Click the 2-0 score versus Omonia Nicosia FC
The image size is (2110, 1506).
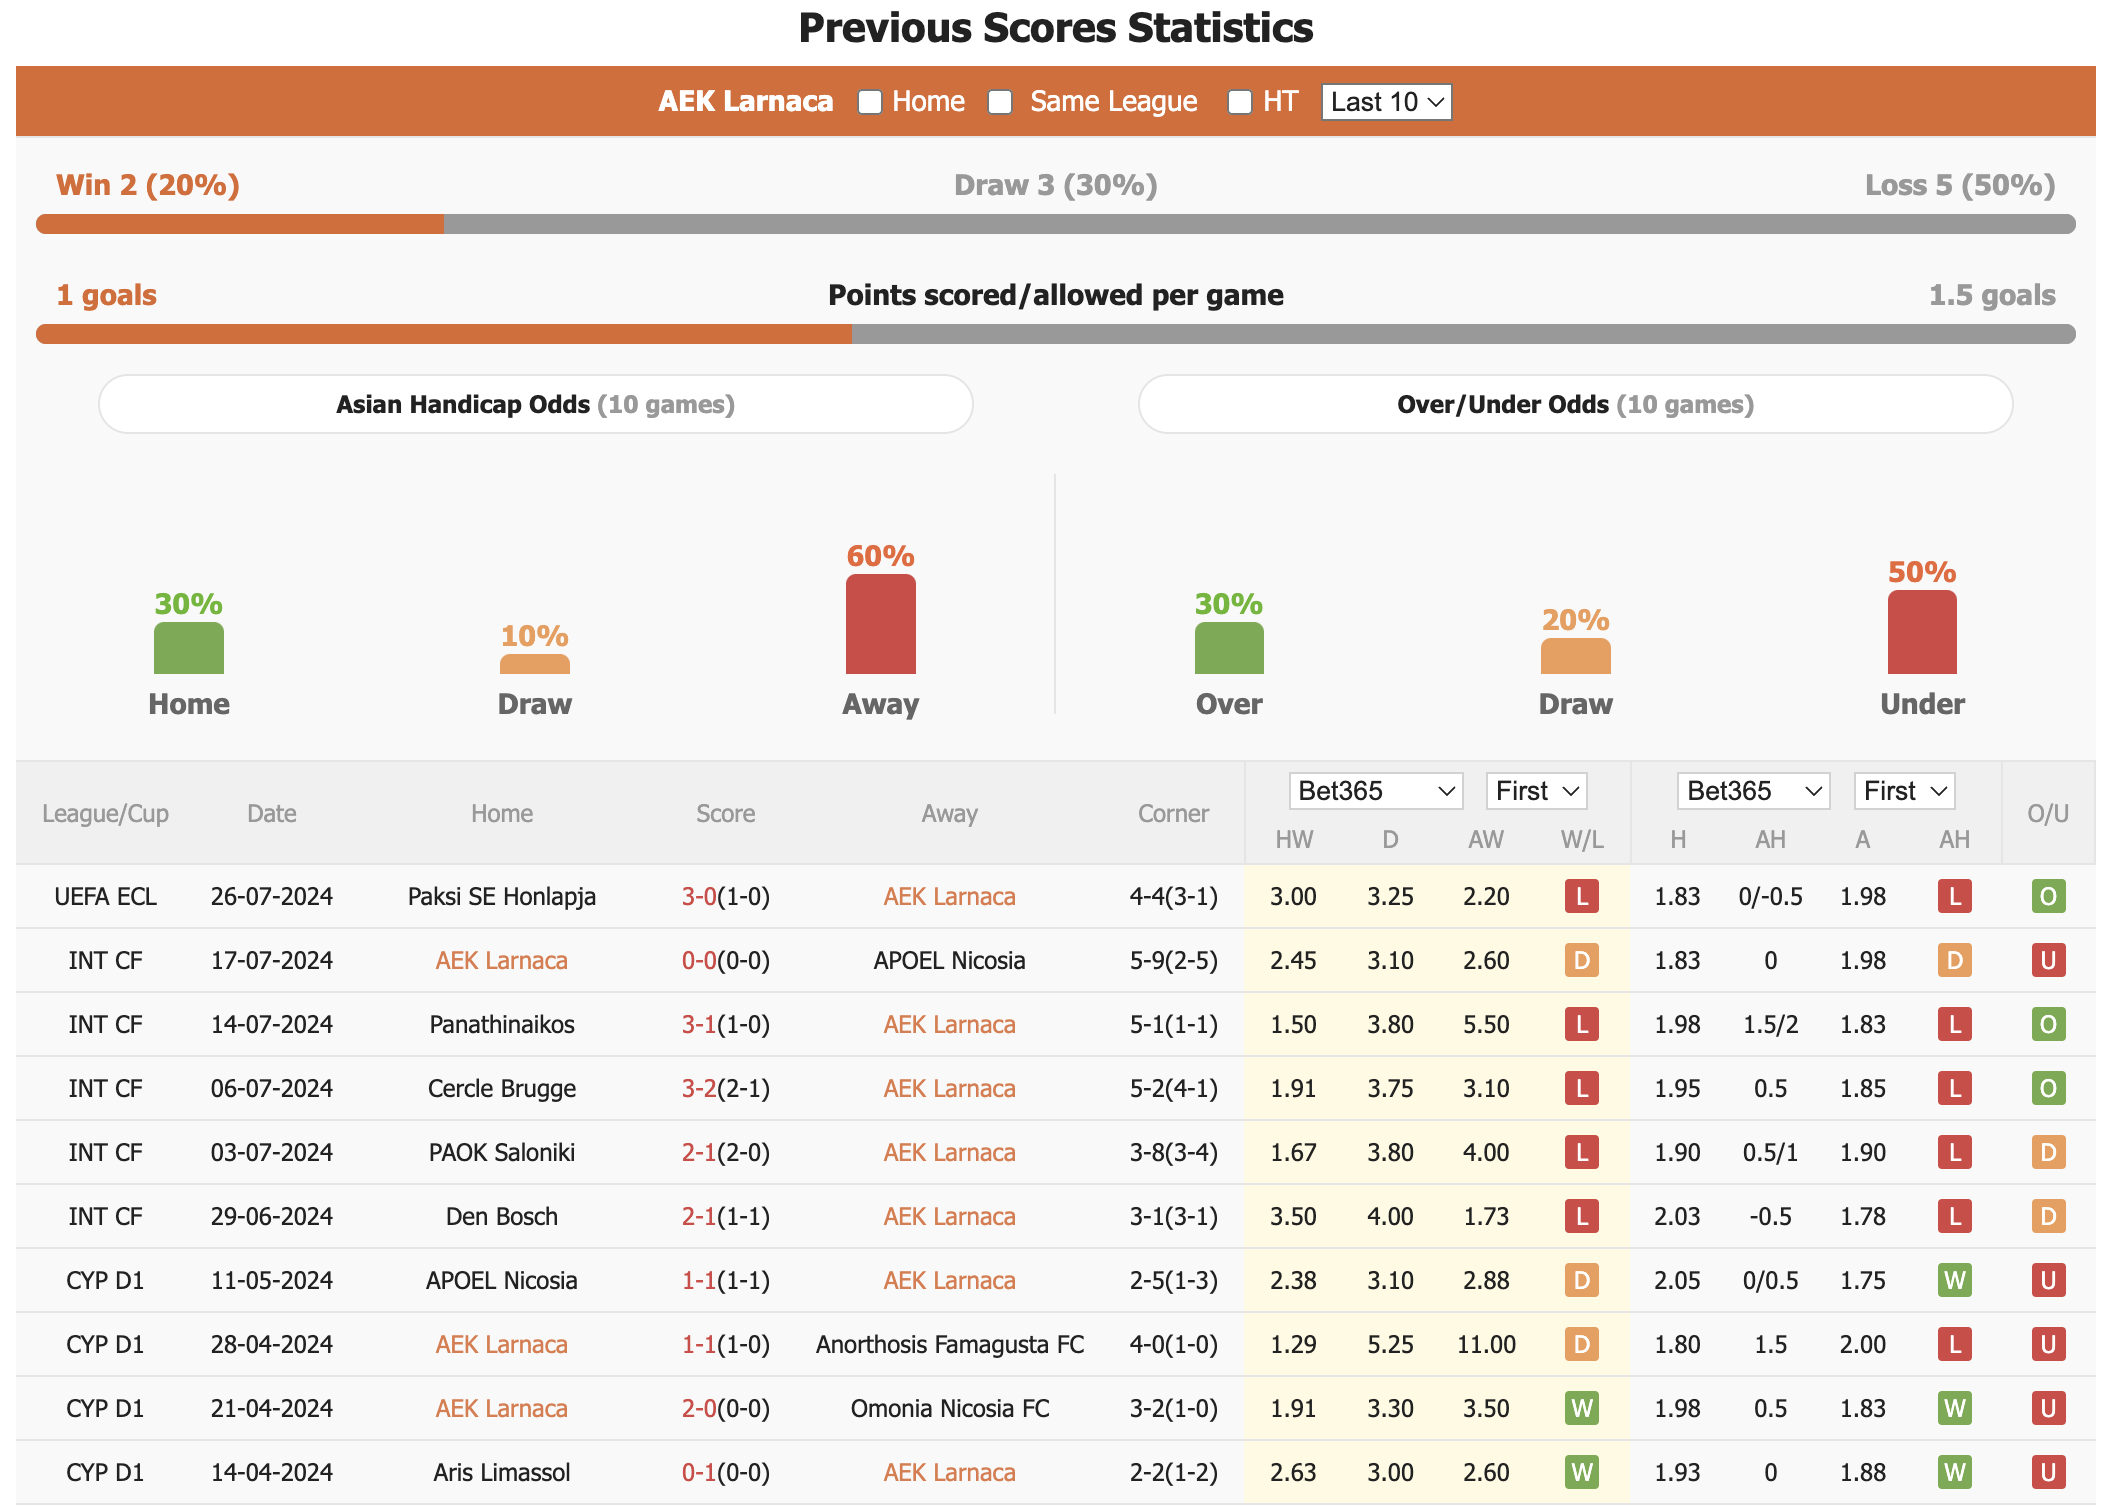[699, 1409]
